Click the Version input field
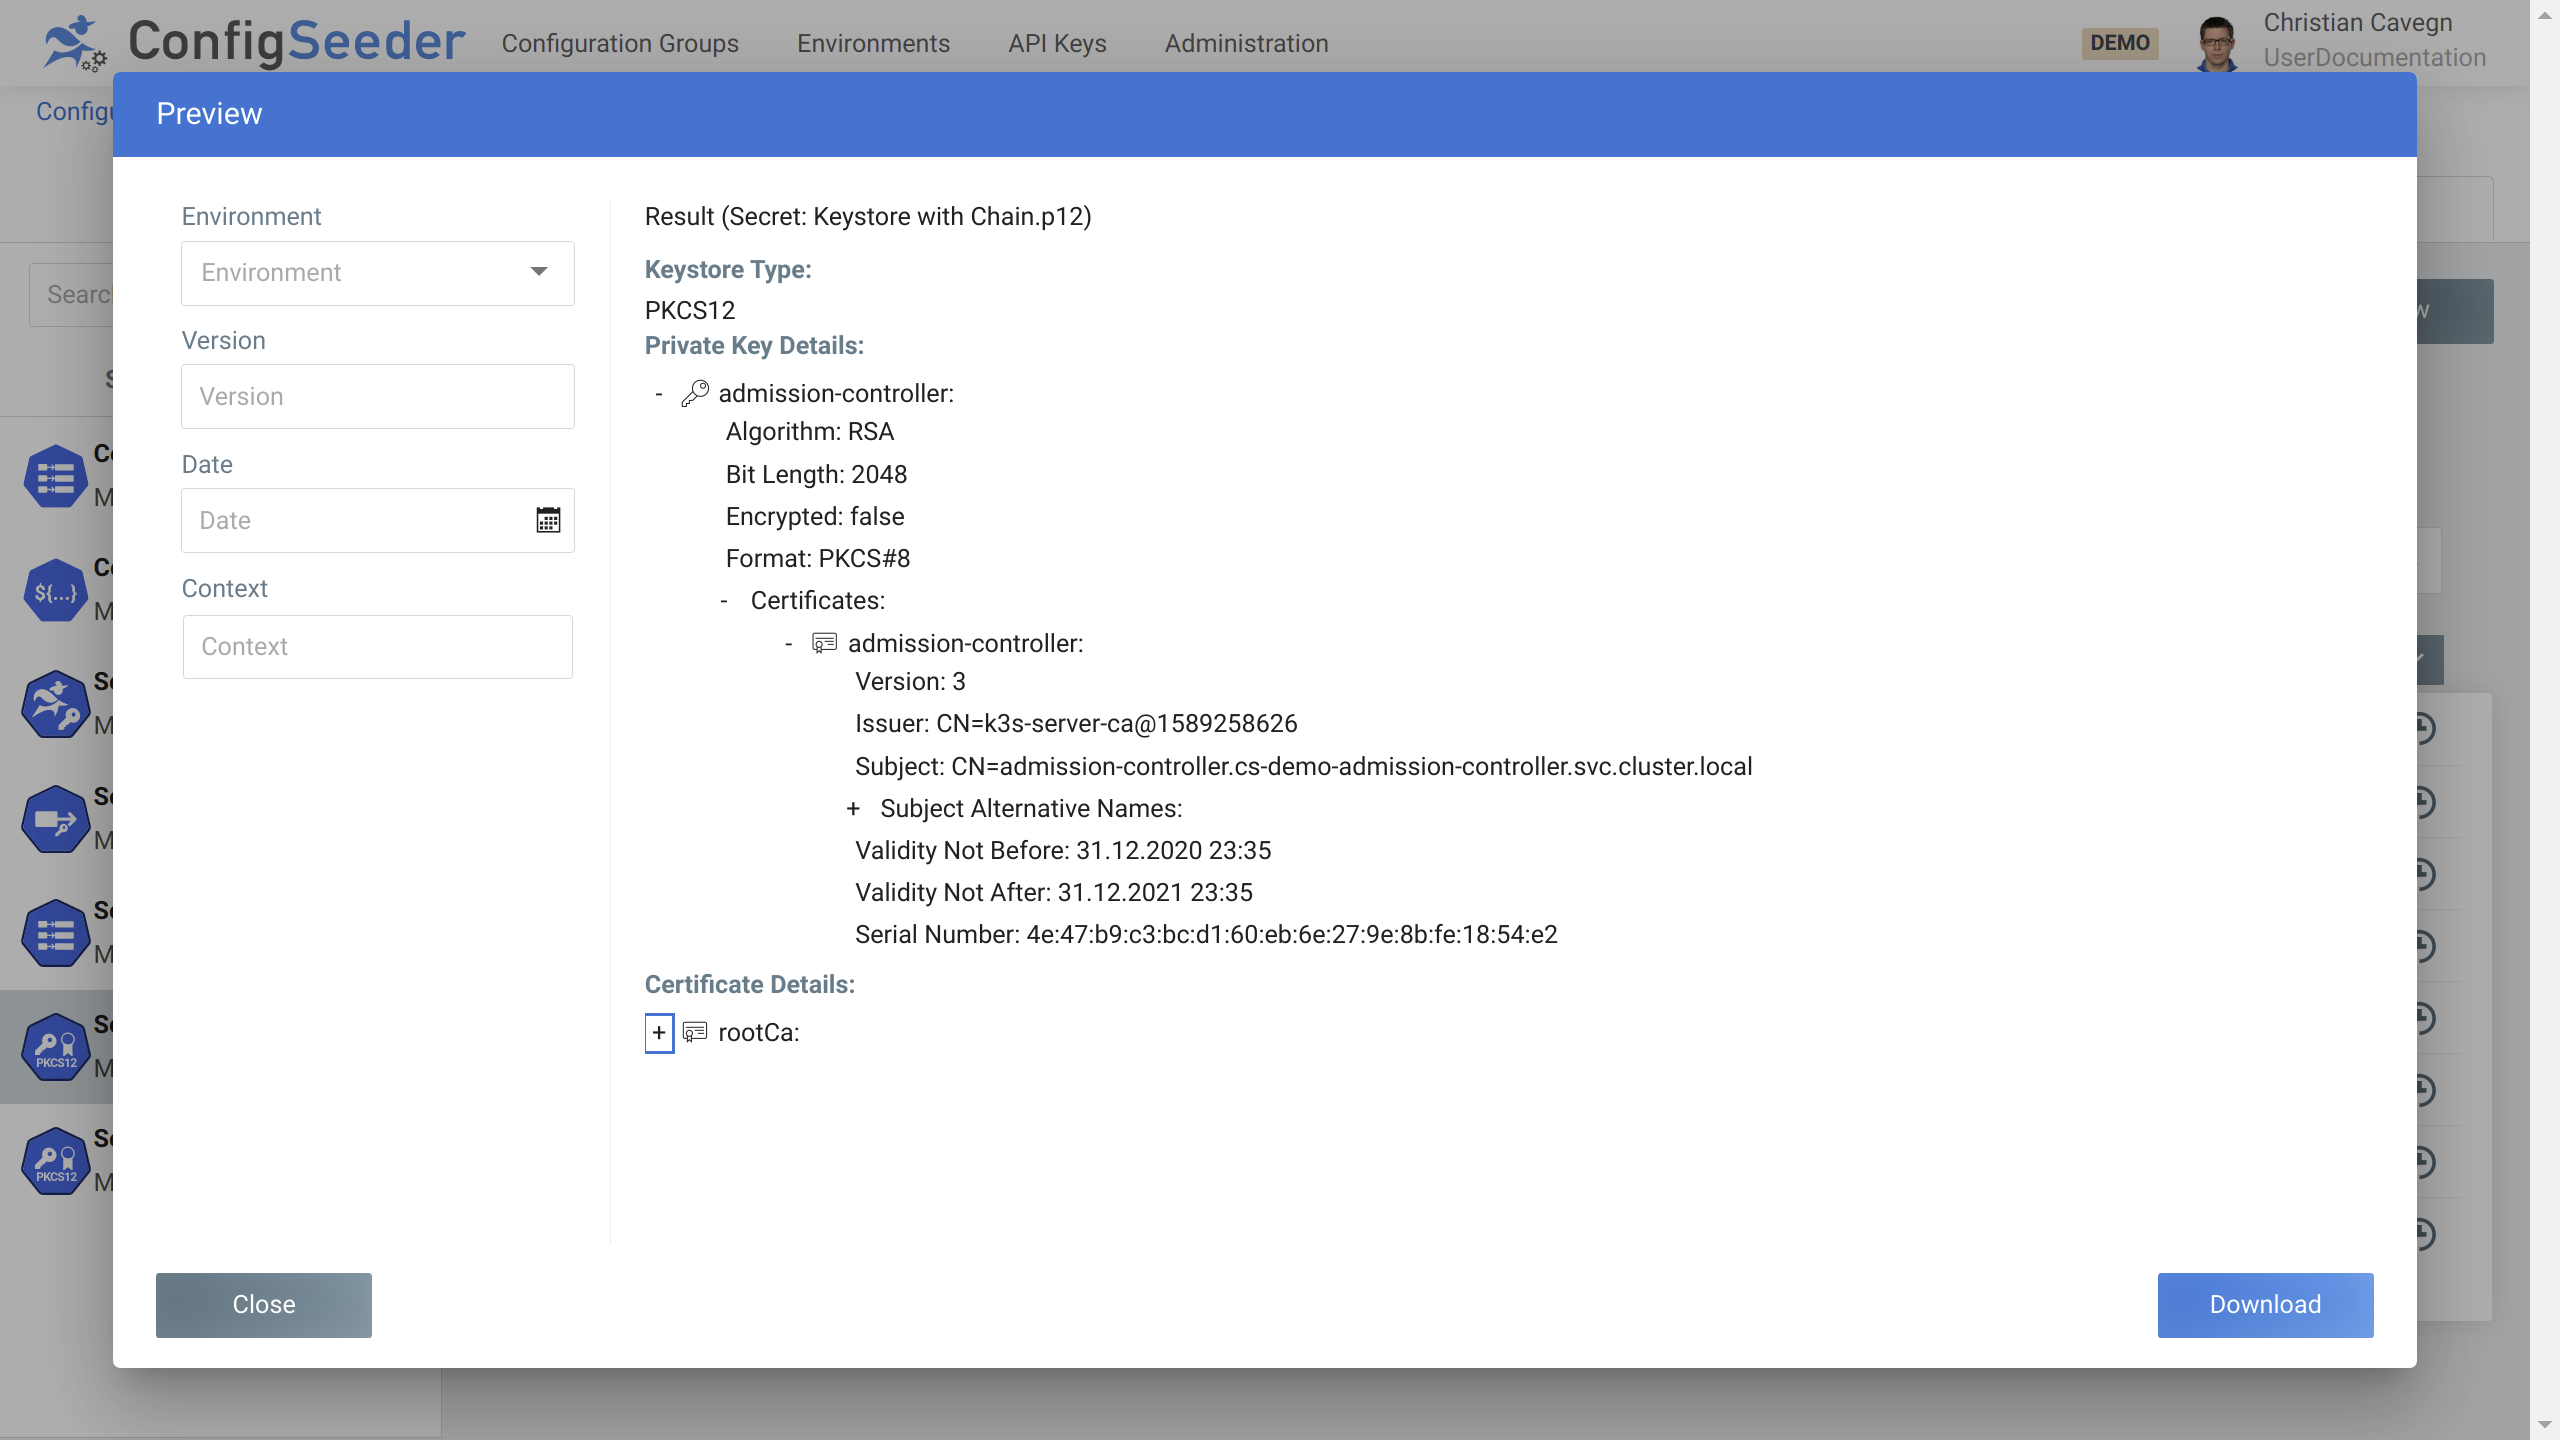 378,396
